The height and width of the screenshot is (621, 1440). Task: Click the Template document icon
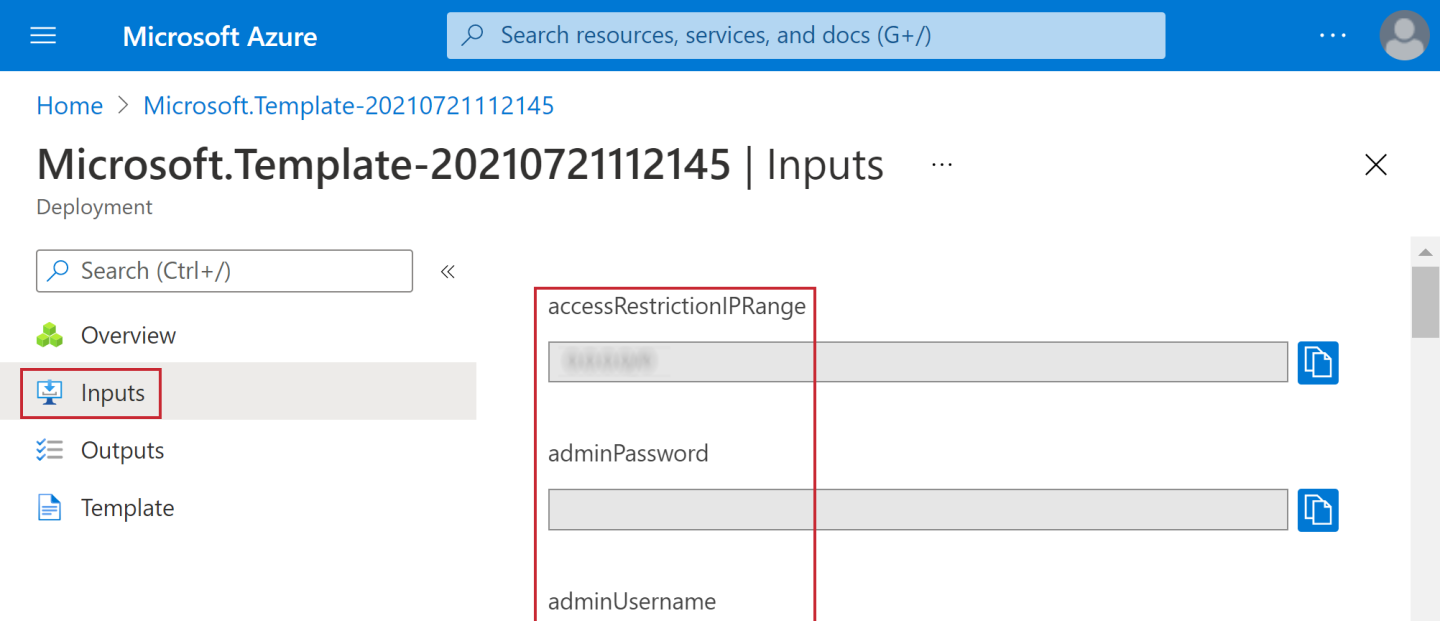coord(50,508)
